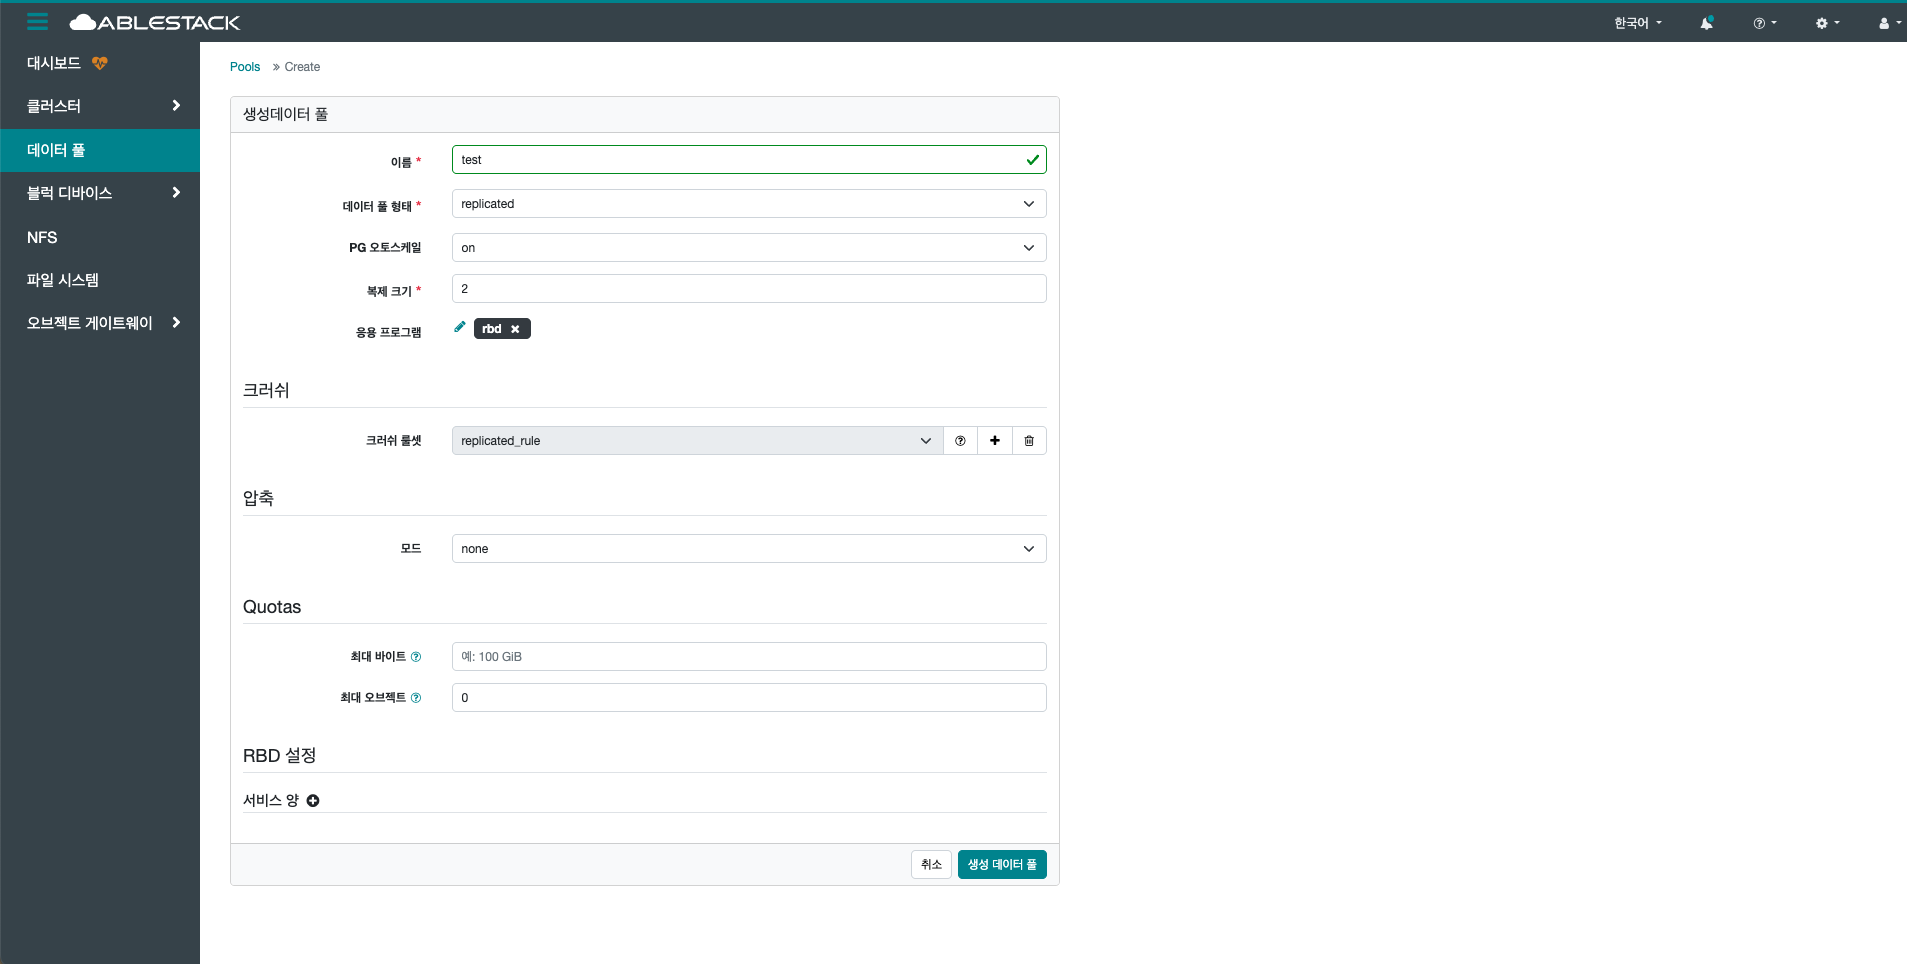Click the 최대 바이트 input field
1907x964 pixels.
(749, 657)
